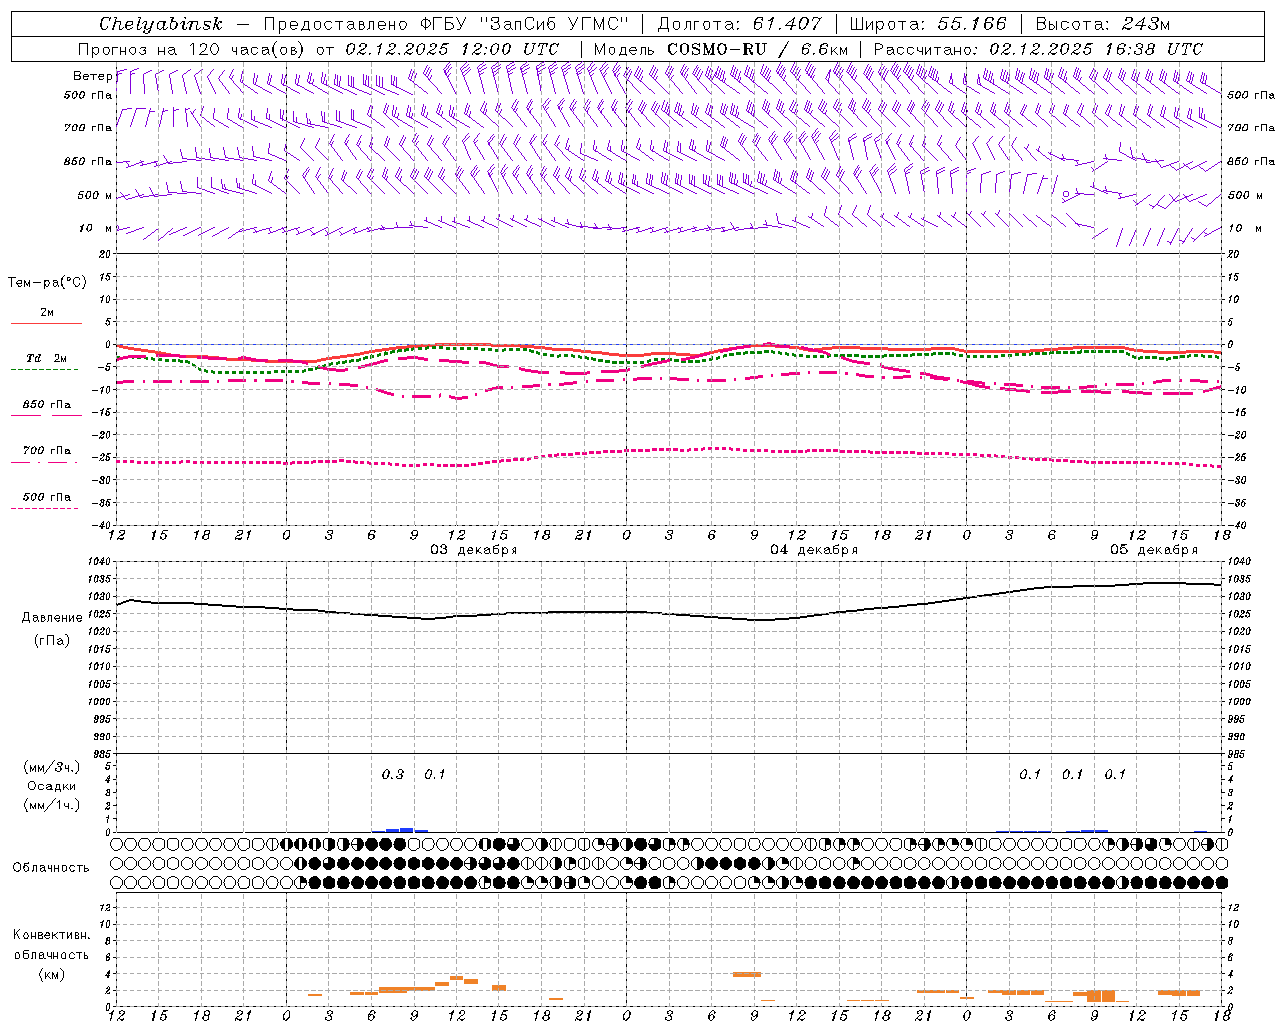Click the red line sample under the 2м legend
Image resolution: width=1280 pixels, height=1024 pixels.
[46, 324]
